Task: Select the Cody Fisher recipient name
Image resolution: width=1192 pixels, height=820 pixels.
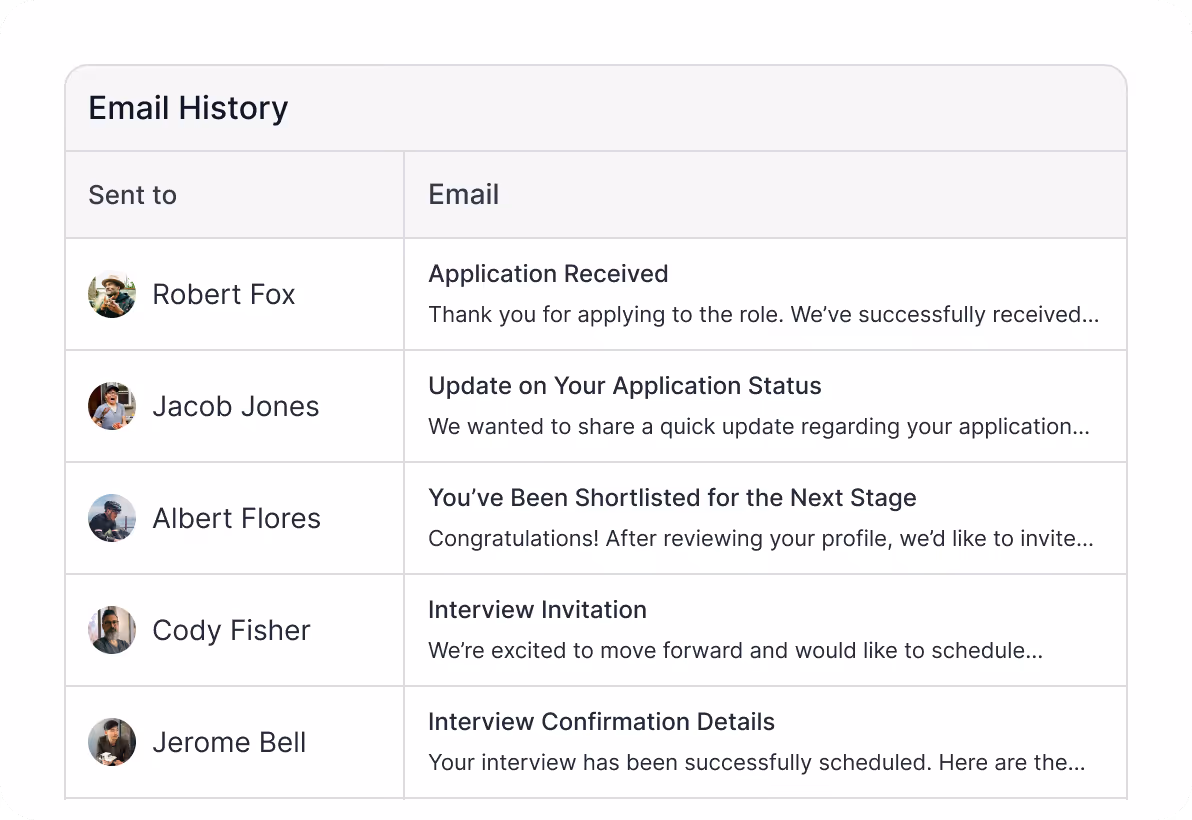Action: (x=231, y=630)
